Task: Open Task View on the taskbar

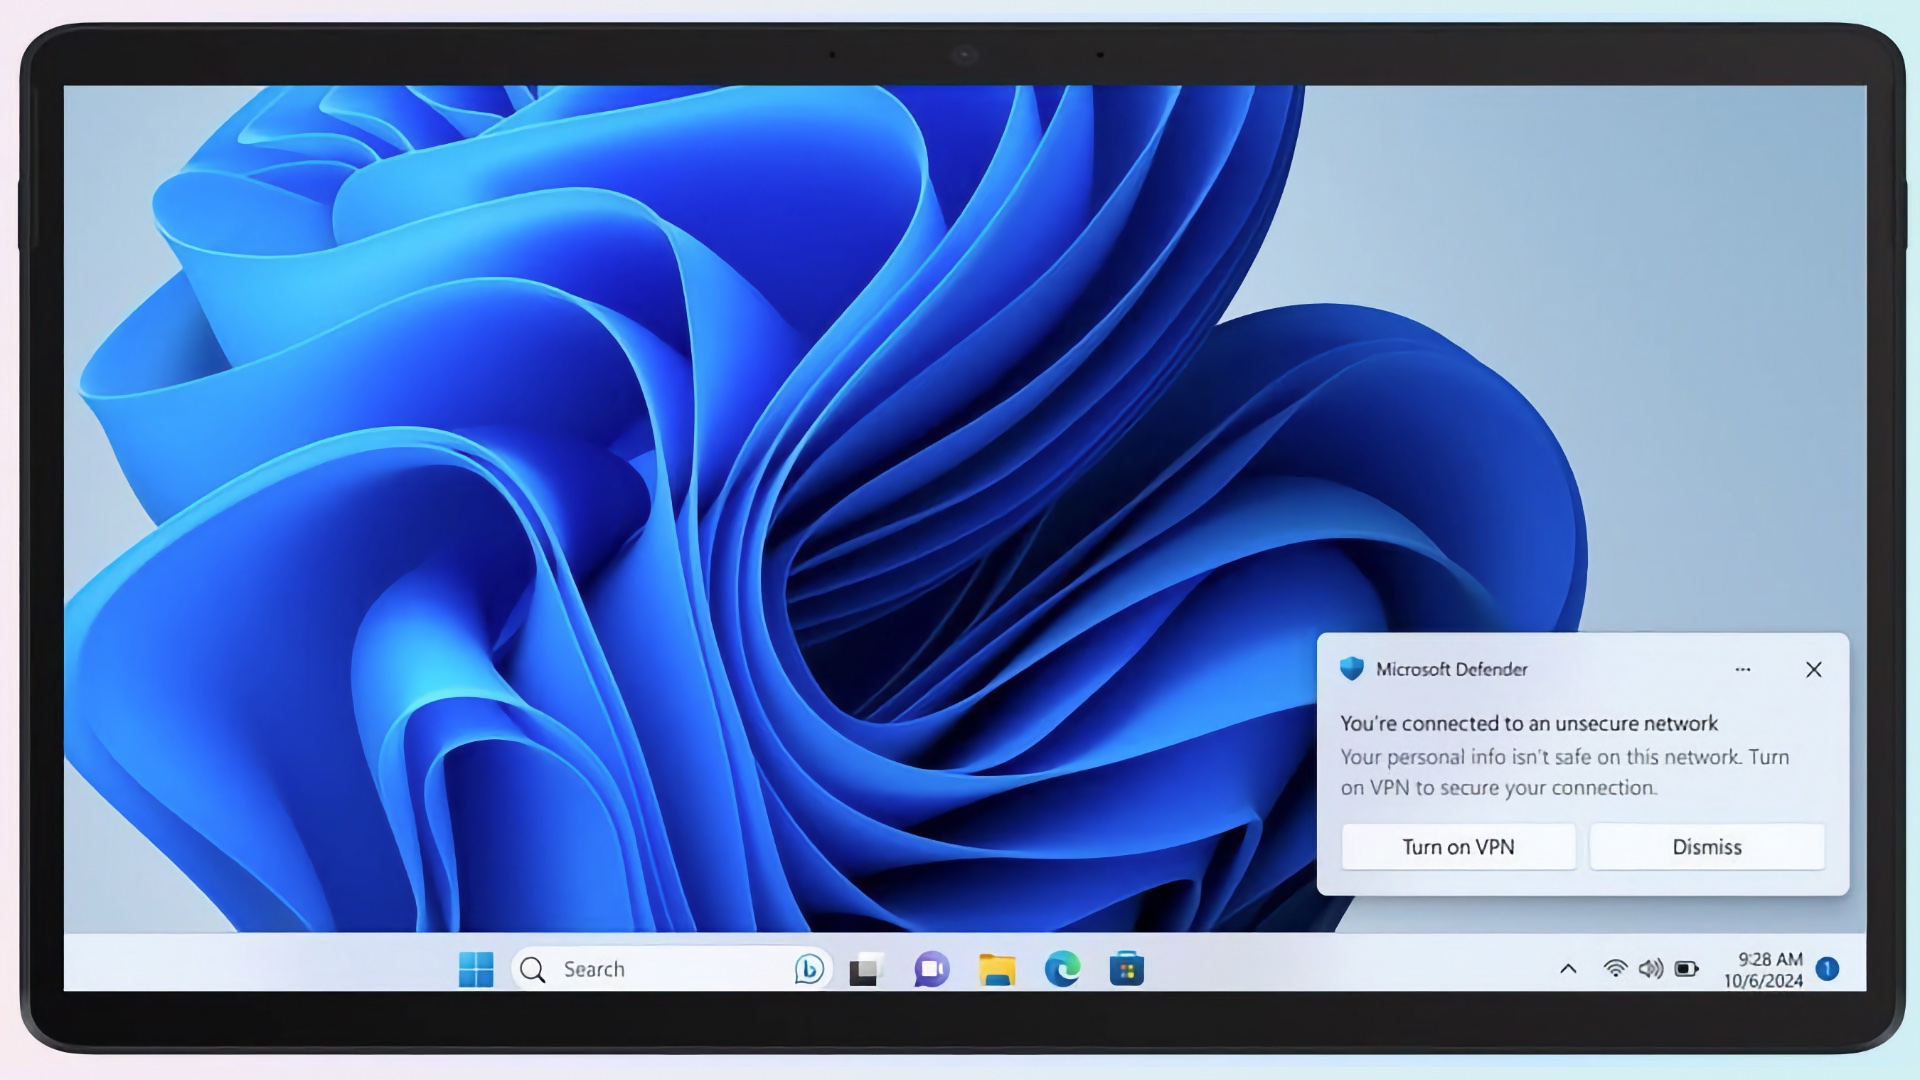Action: [x=866, y=969]
